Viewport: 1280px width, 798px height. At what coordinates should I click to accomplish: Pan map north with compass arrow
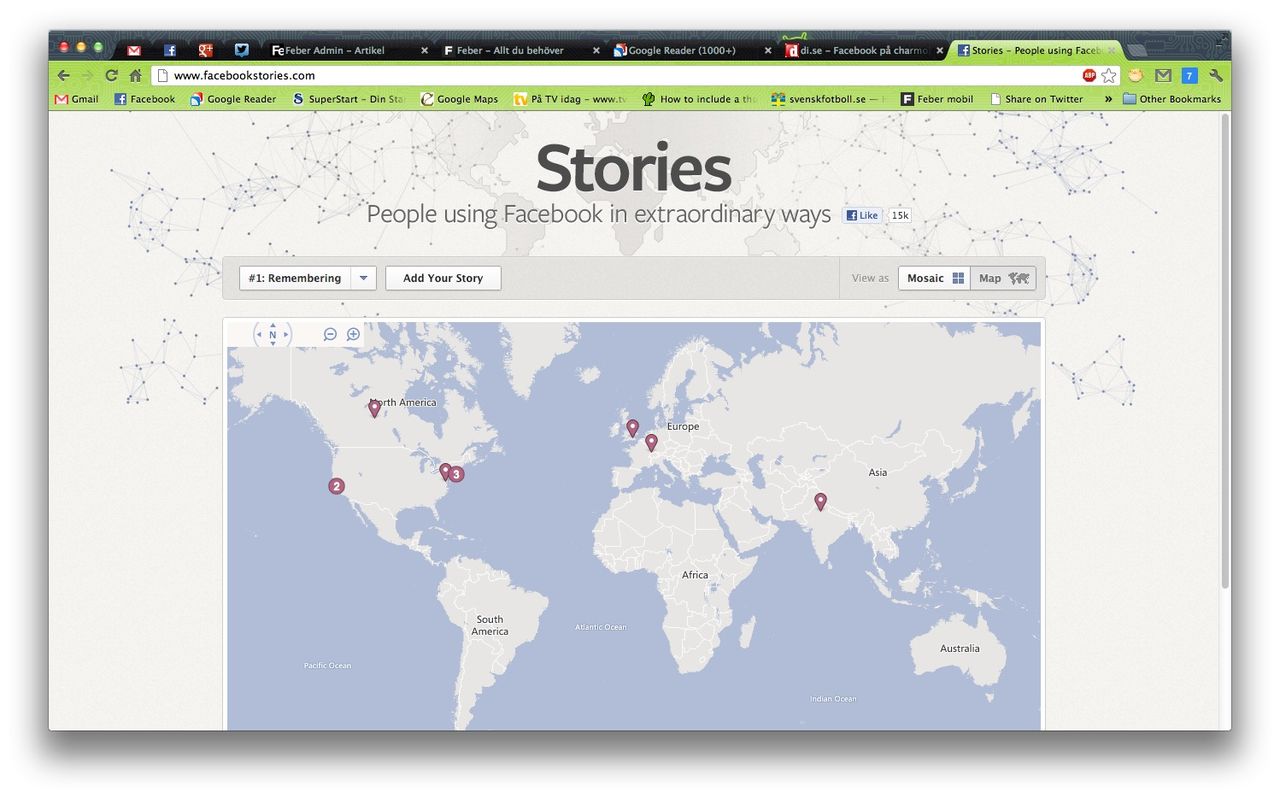(273, 325)
